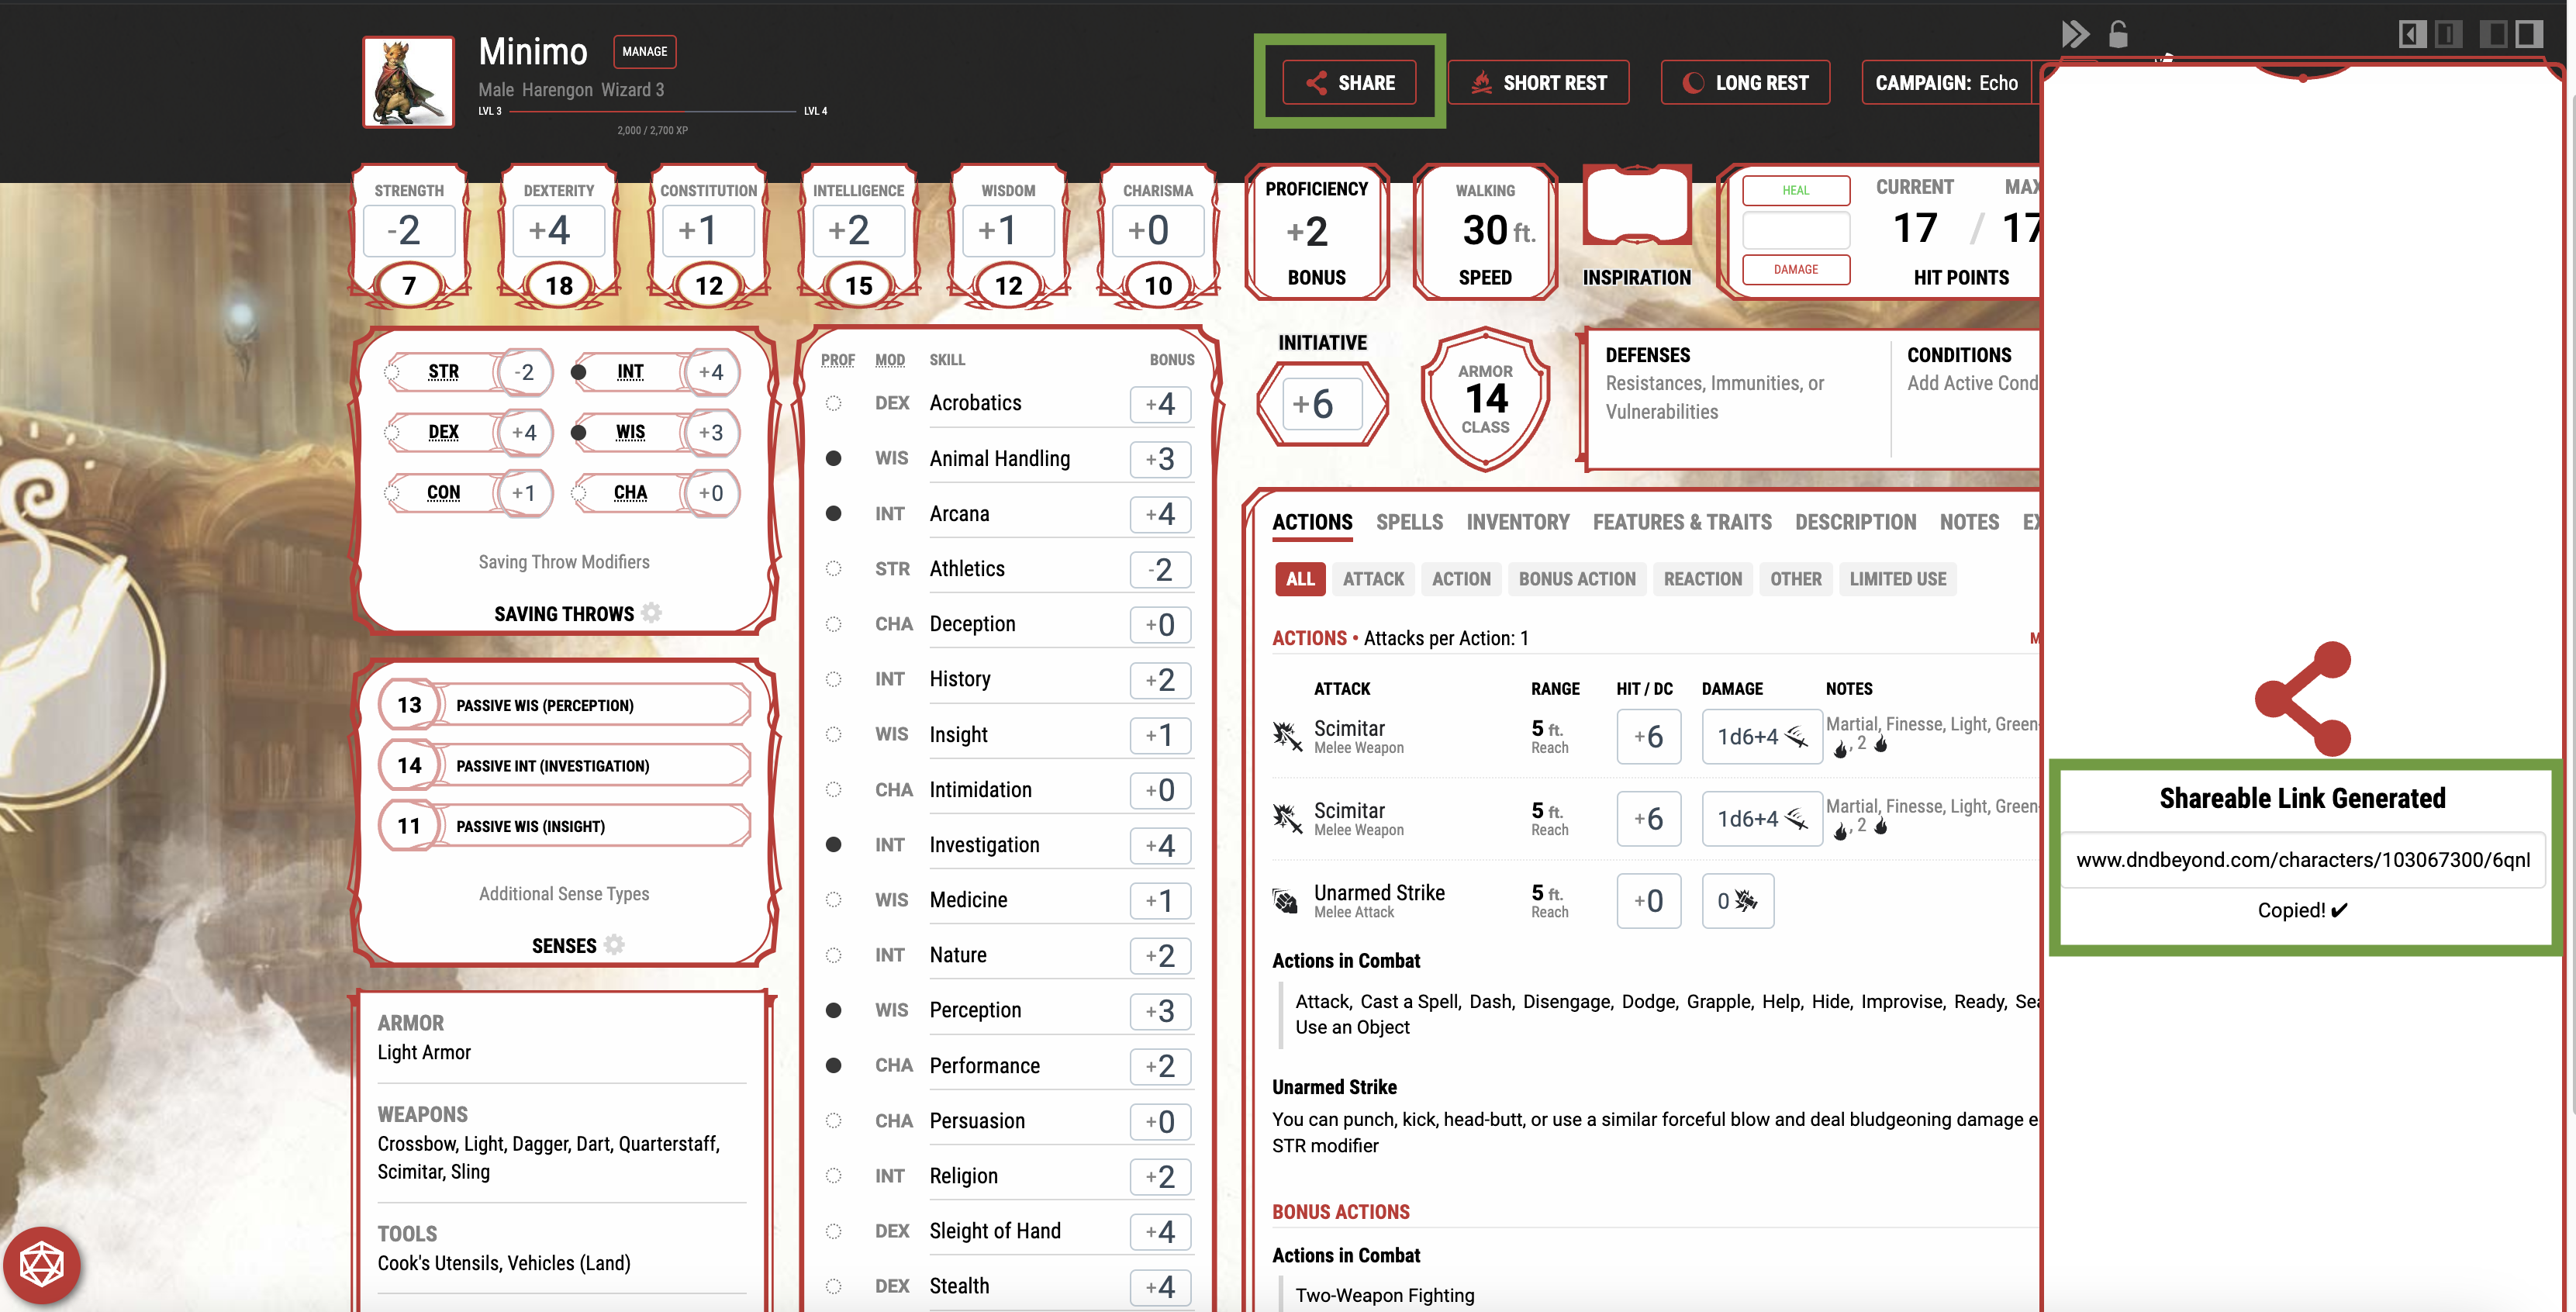Click the share glyph inside Share button
The image size is (2576, 1312).
click(x=1316, y=83)
